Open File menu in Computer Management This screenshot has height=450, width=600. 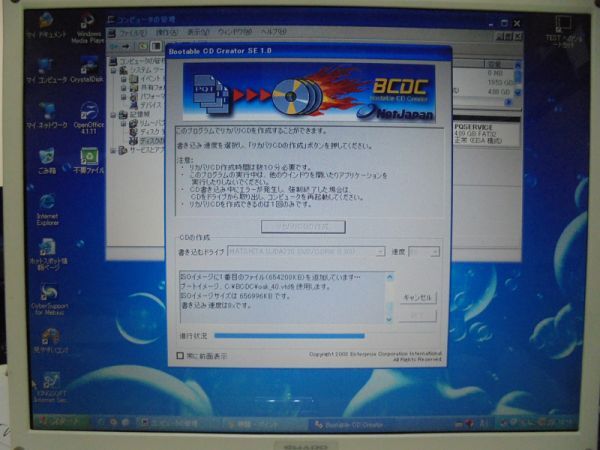(133, 33)
